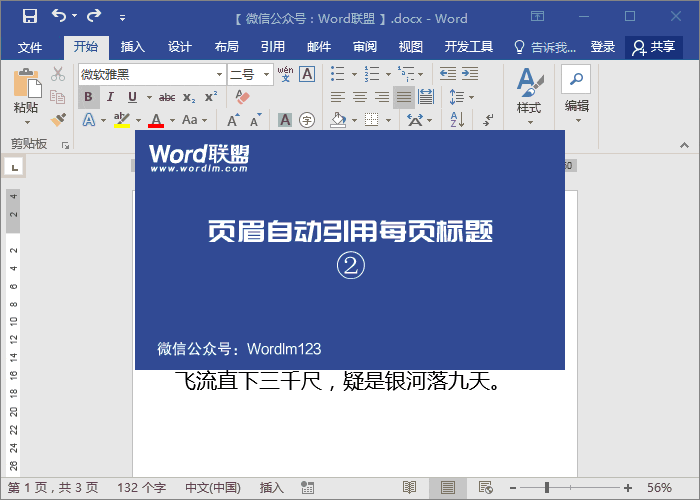Undo the last action

coord(59,16)
